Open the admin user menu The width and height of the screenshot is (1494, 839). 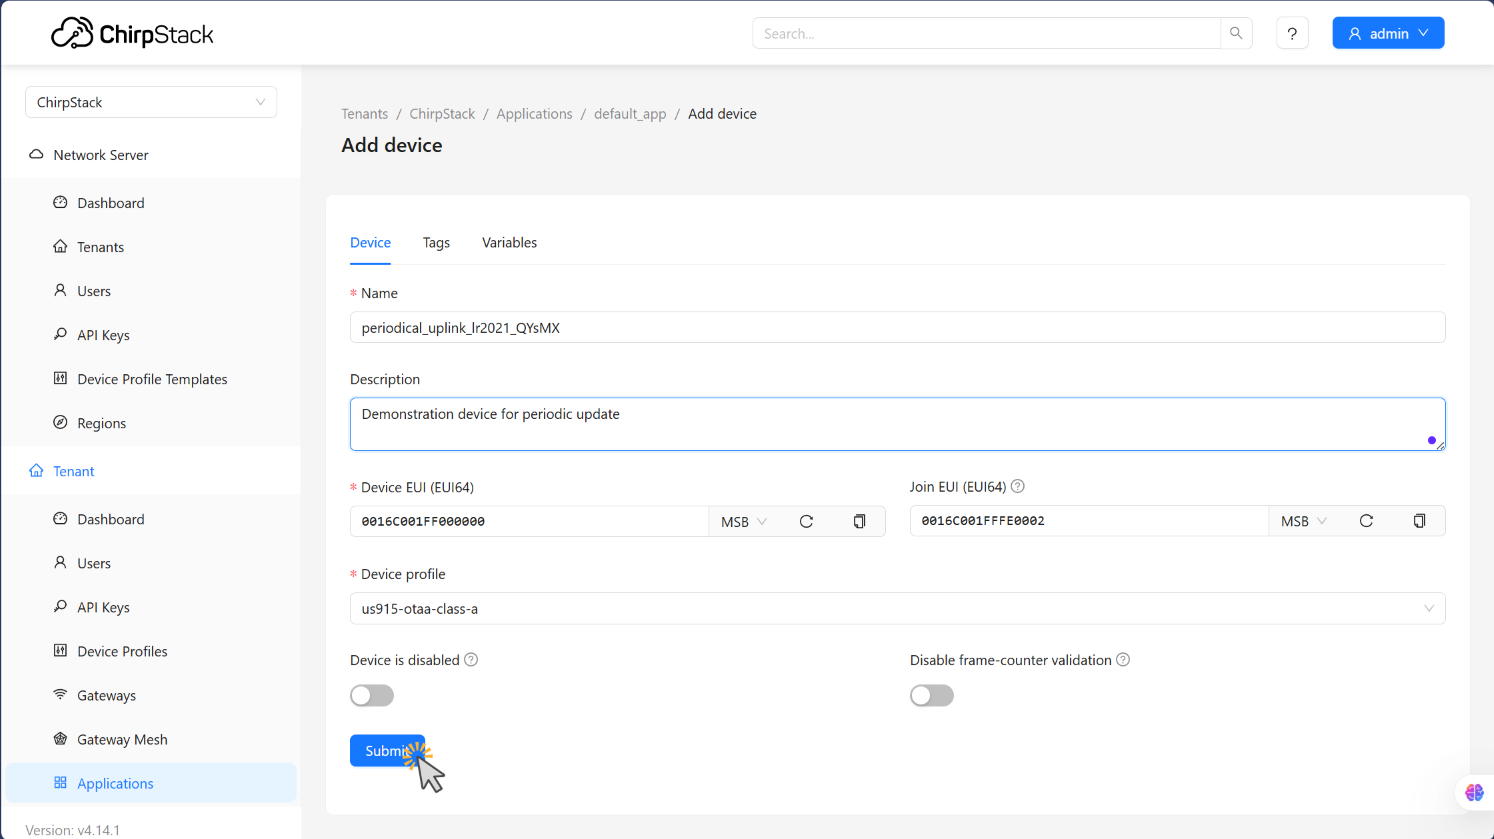[x=1388, y=33]
